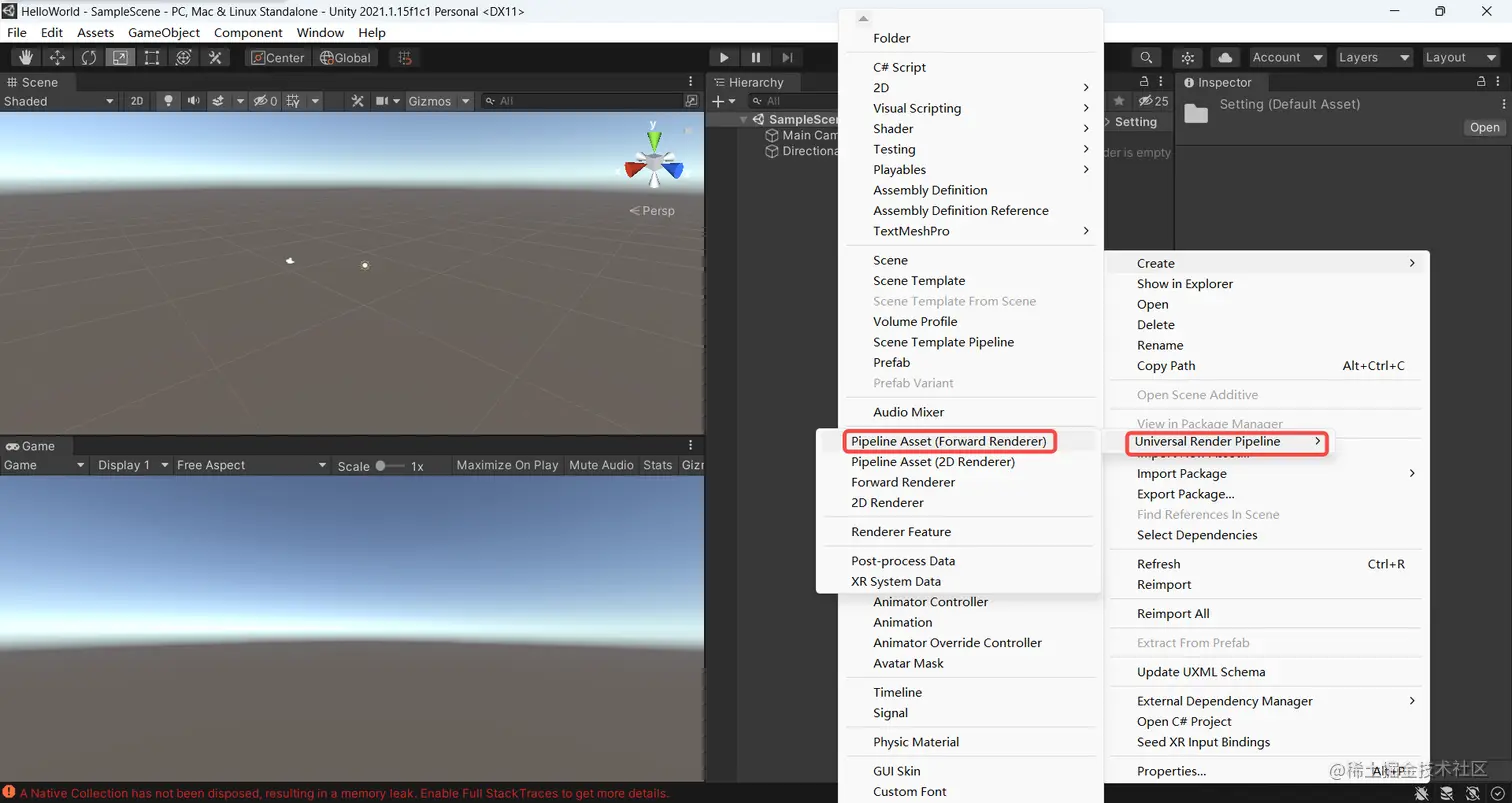Toggle hidden packages count (25) in Project panel
The height and width of the screenshot is (803, 1512).
pyautogui.click(x=1153, y=101)
